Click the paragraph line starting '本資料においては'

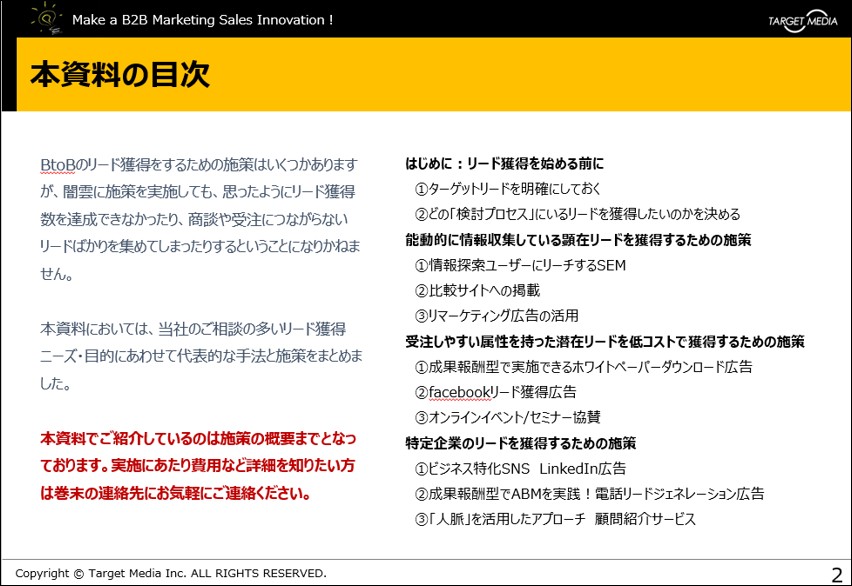(x=193, y=329)
